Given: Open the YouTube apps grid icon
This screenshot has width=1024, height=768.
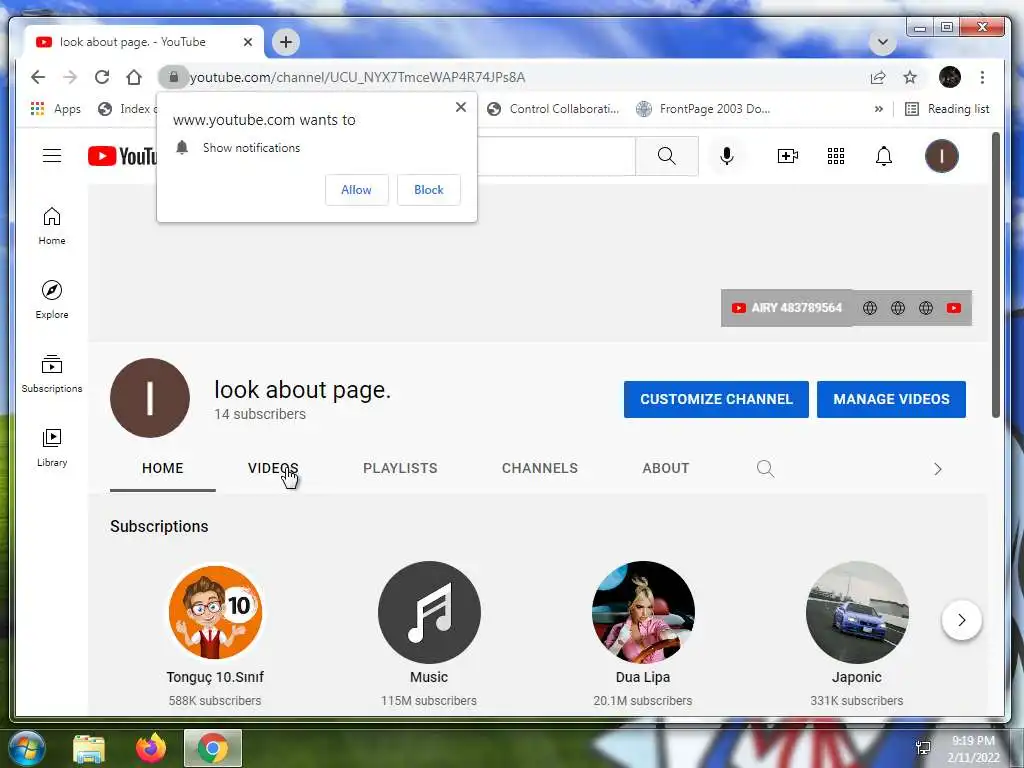Looking at the screenshot, I should pyautogui.click(x=836, y=156).
